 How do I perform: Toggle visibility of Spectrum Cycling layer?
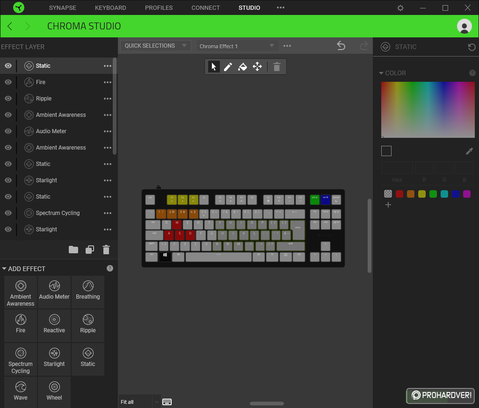[x=8, y=213]
